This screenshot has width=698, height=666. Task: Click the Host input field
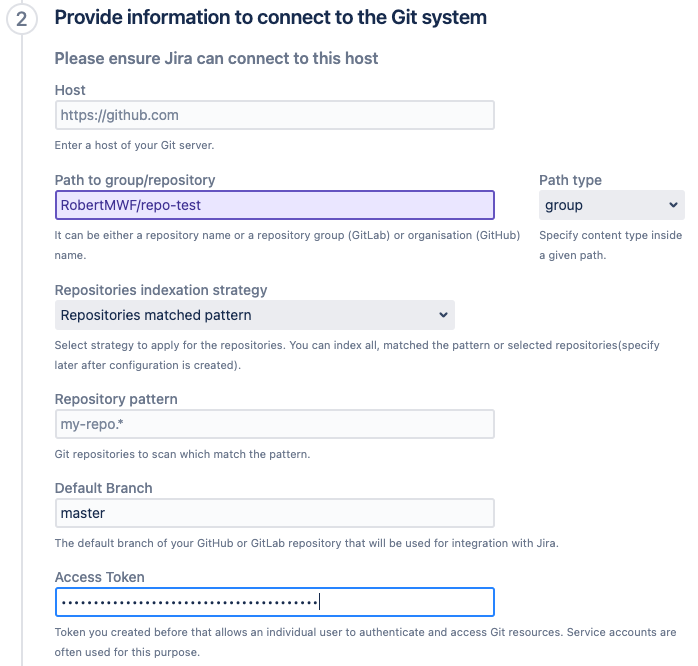tap(274, 115)
